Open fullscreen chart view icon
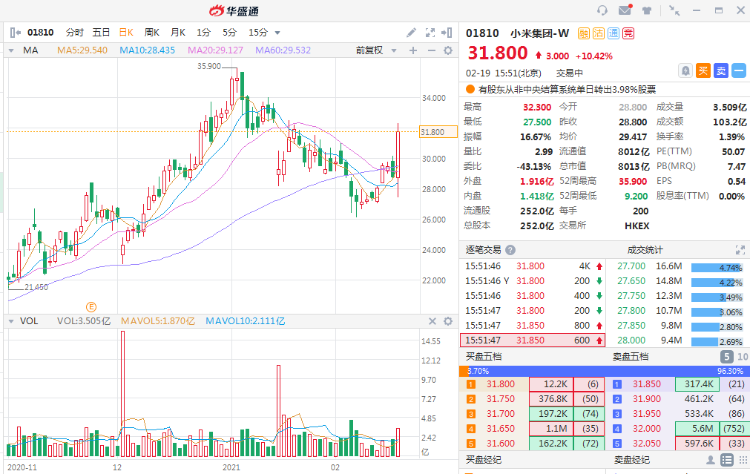 430,33
